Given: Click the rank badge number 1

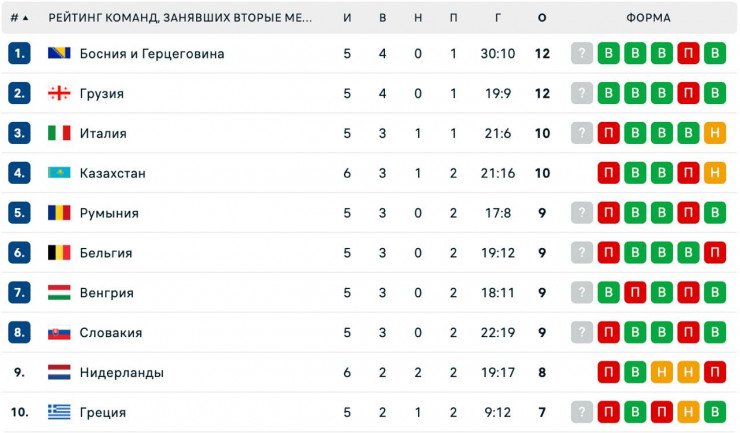Looking at the screenshot, I should (19, 53).
